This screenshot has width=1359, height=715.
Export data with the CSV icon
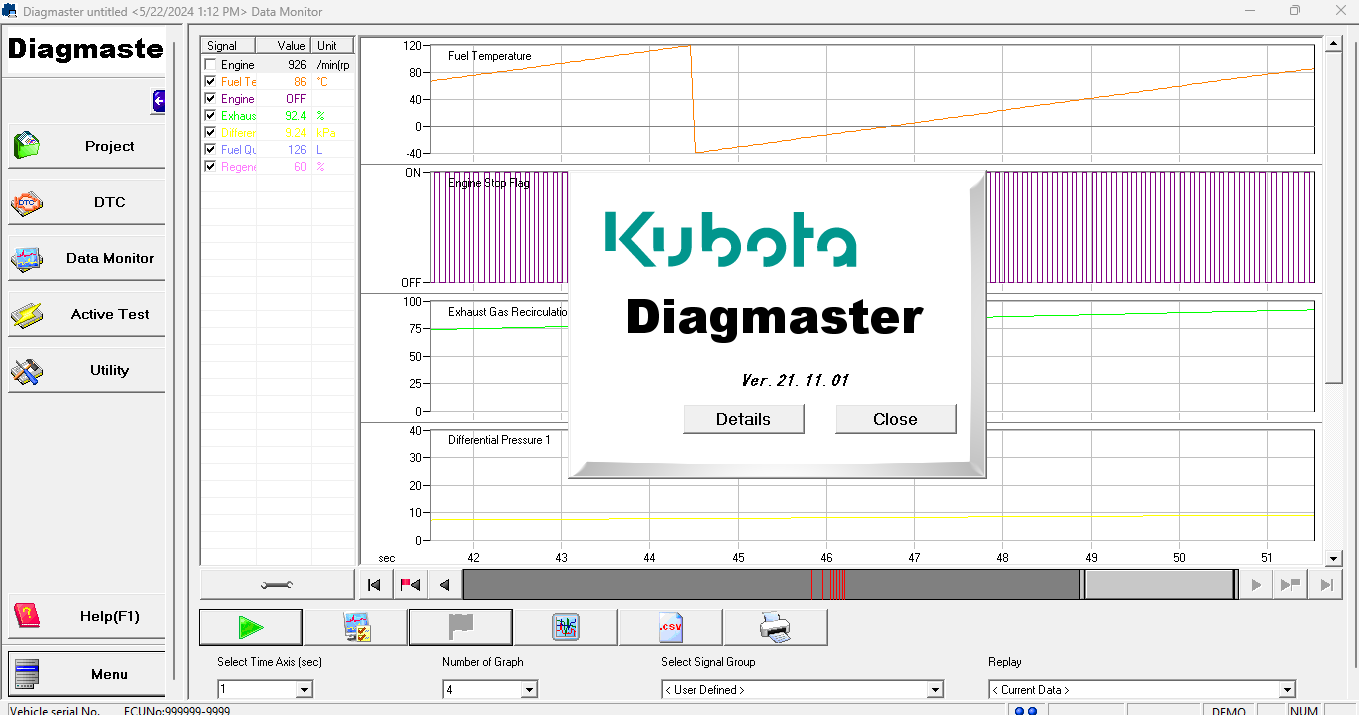(x=670, y=627)
